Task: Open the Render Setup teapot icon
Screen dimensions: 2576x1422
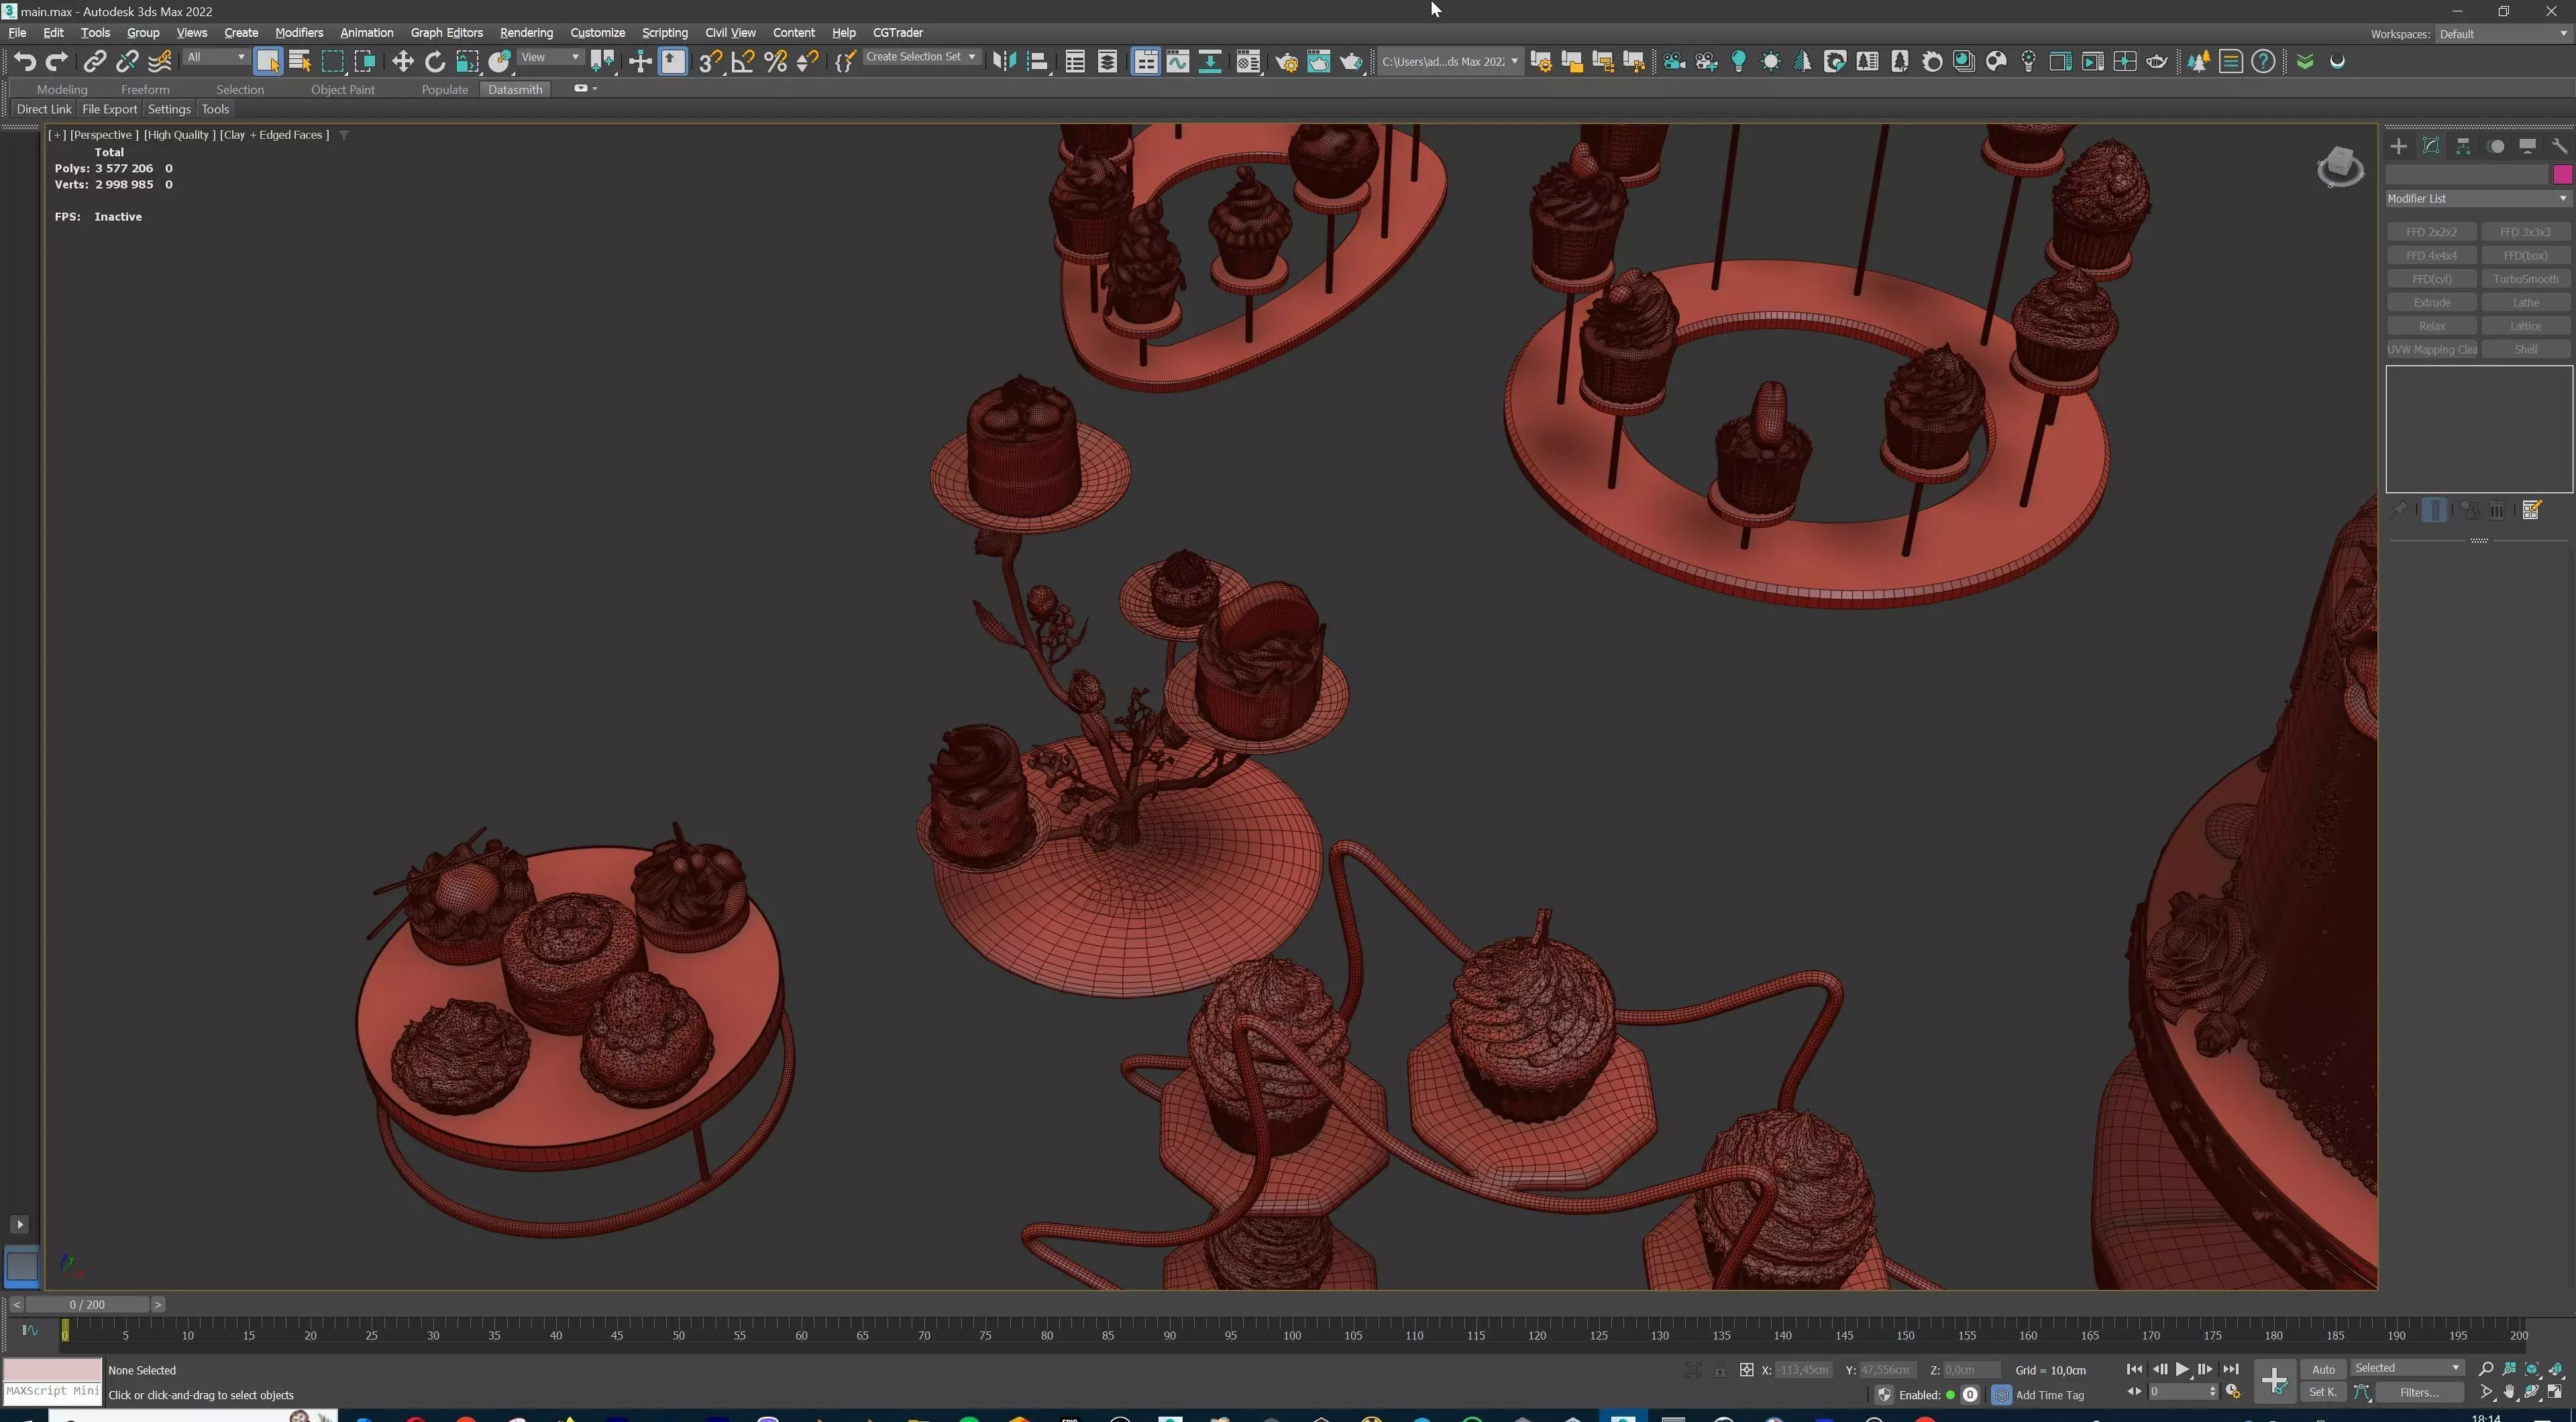Action: click(x=1286, y=62)
